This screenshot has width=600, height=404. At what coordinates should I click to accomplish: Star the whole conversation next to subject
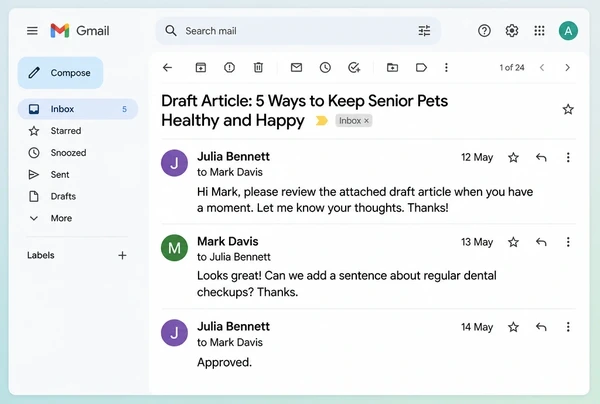pyautogui.click(x=568, y=109)
